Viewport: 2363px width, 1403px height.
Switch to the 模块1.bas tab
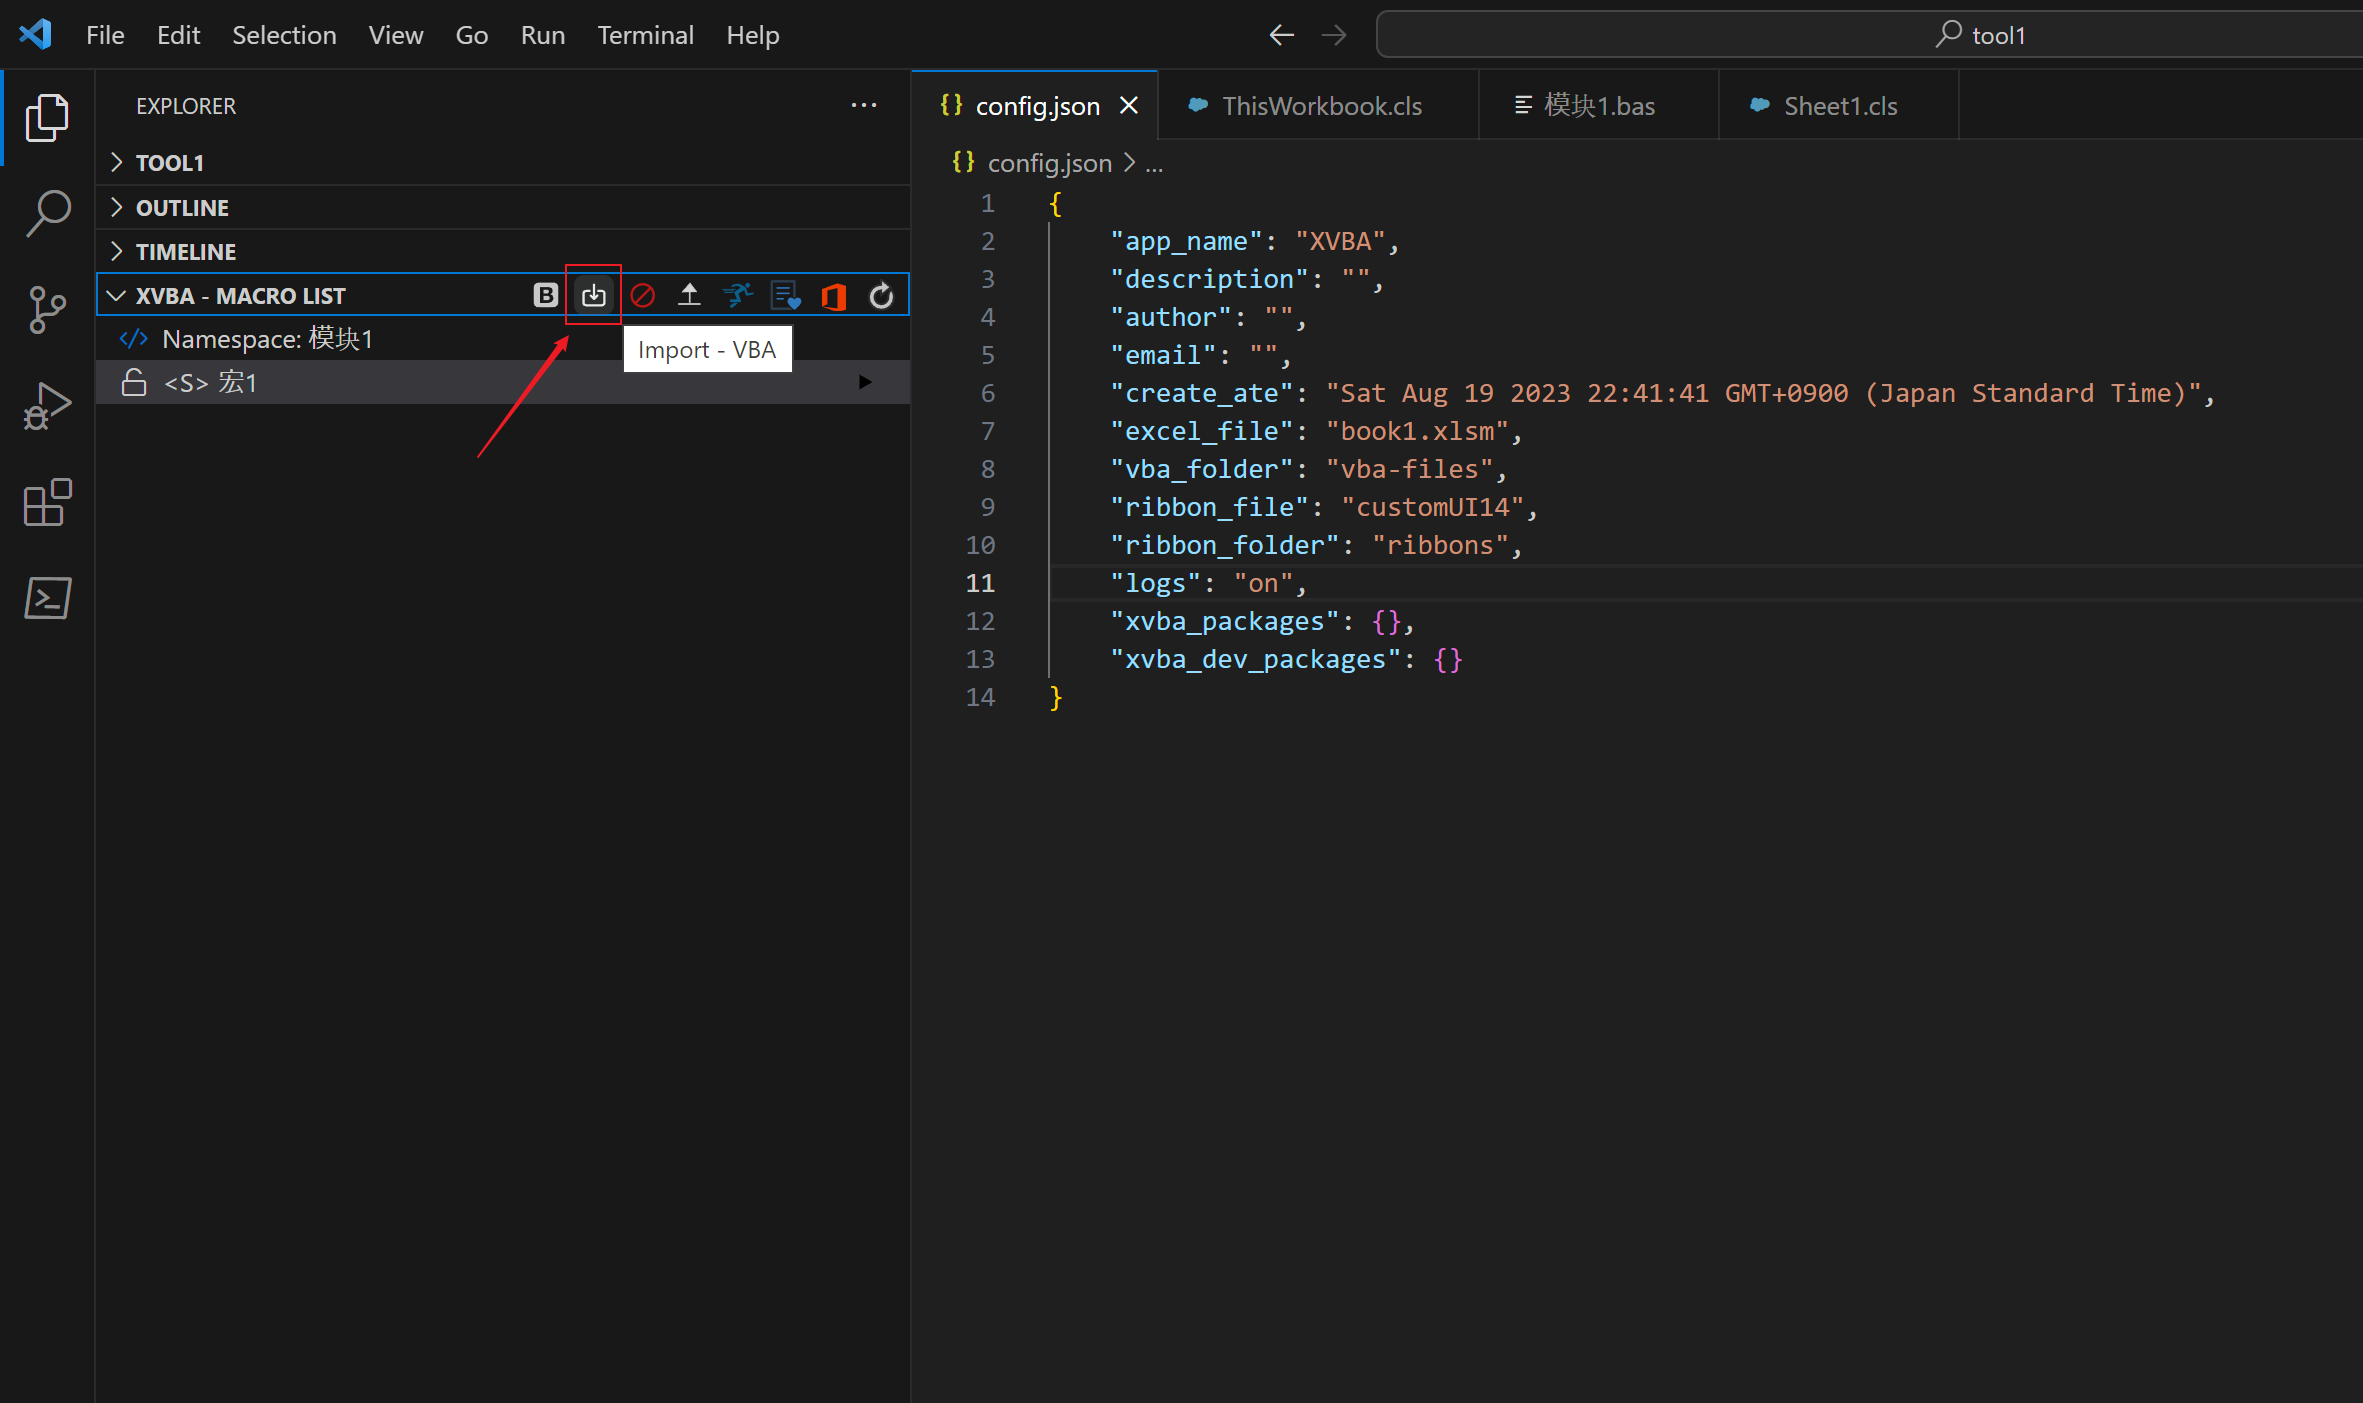click(x=1598, y=105)
